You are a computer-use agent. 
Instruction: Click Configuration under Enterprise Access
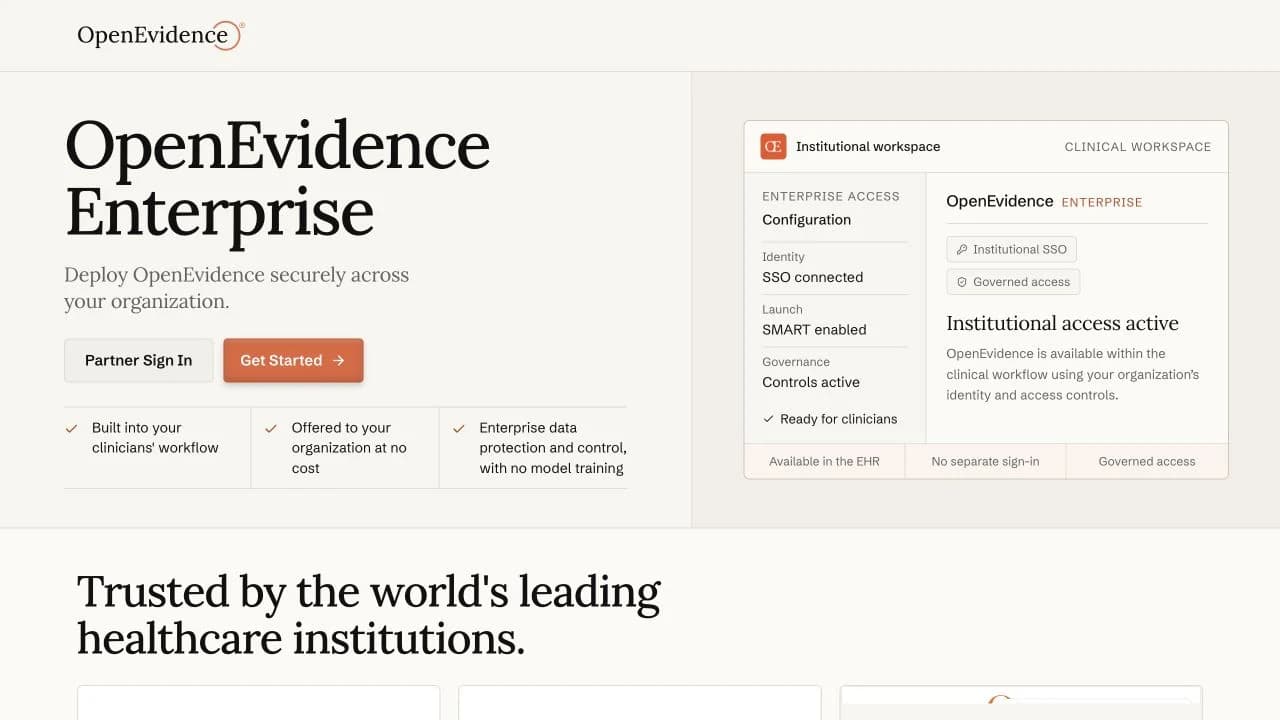(x=806, y=220)
